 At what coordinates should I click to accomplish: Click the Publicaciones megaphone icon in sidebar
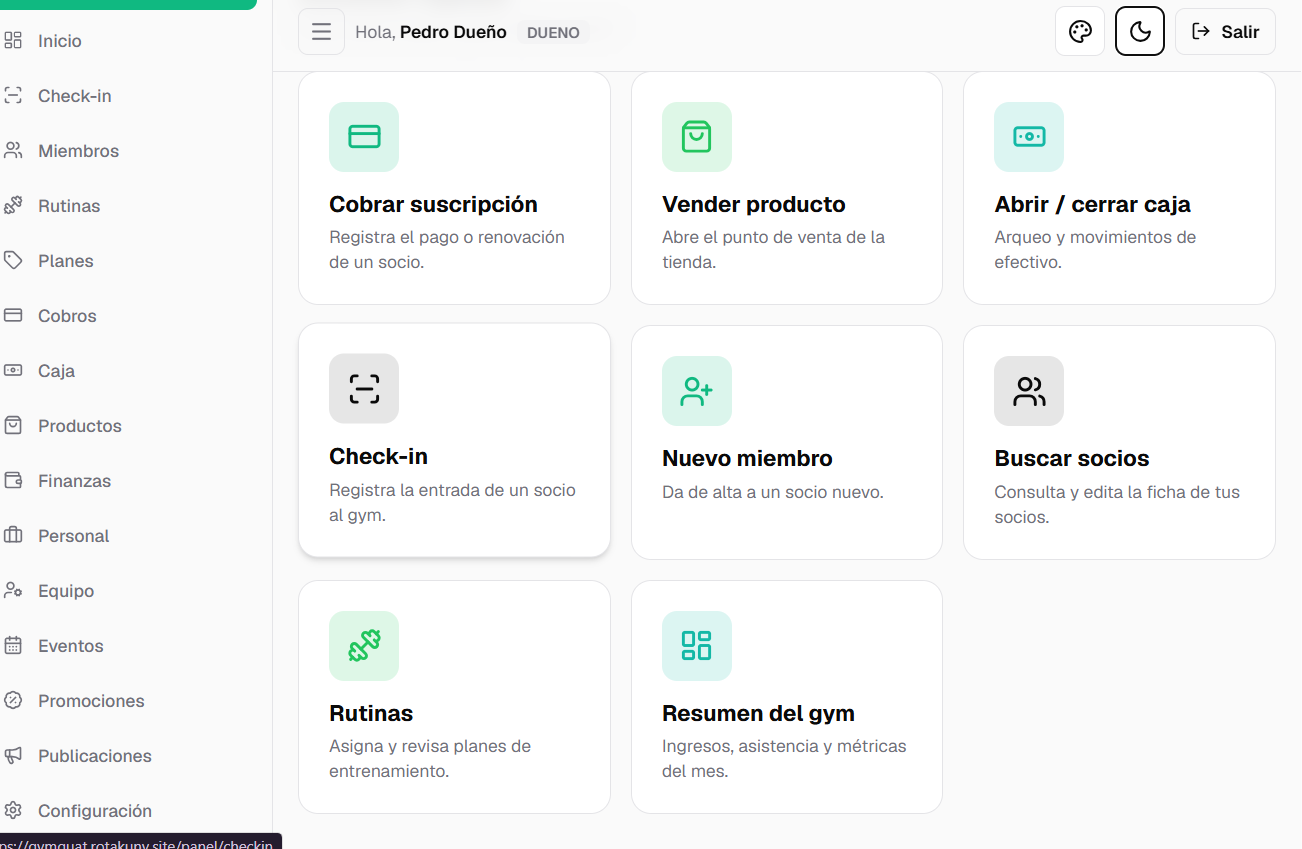[x=13, y=756]
